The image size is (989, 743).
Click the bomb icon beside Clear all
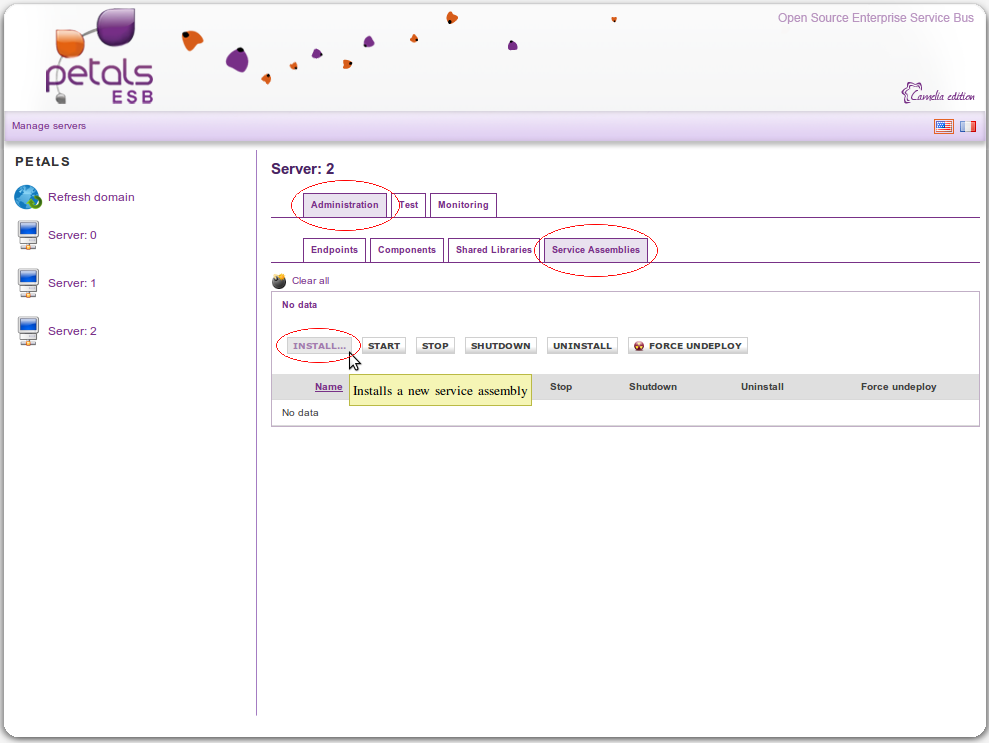[x=279, y=282]
